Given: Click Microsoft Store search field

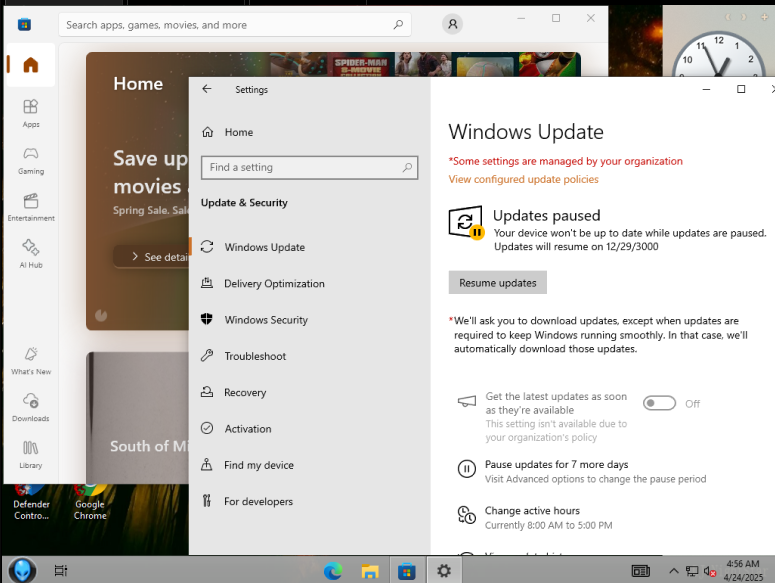Looking at the screenshot, I should tap(225, 25).
